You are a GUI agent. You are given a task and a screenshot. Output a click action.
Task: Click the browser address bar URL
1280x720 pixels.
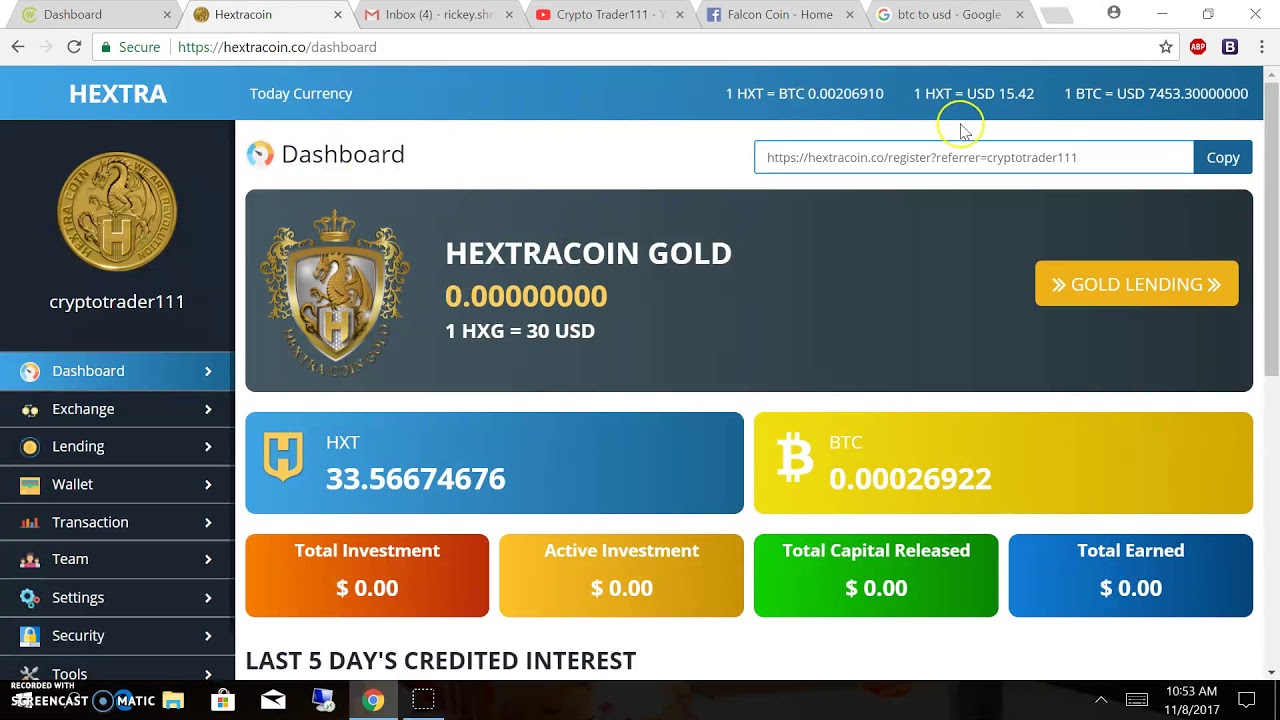point(277,47)
